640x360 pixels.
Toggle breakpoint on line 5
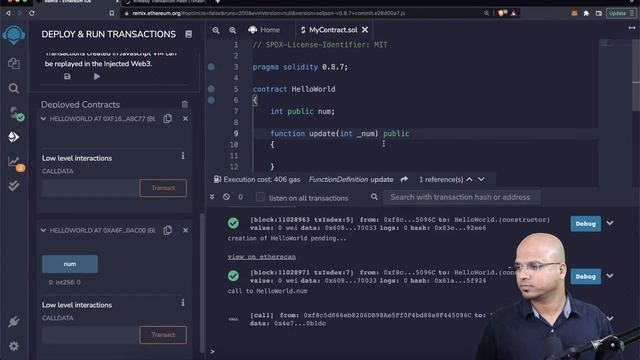pos(211,89)
